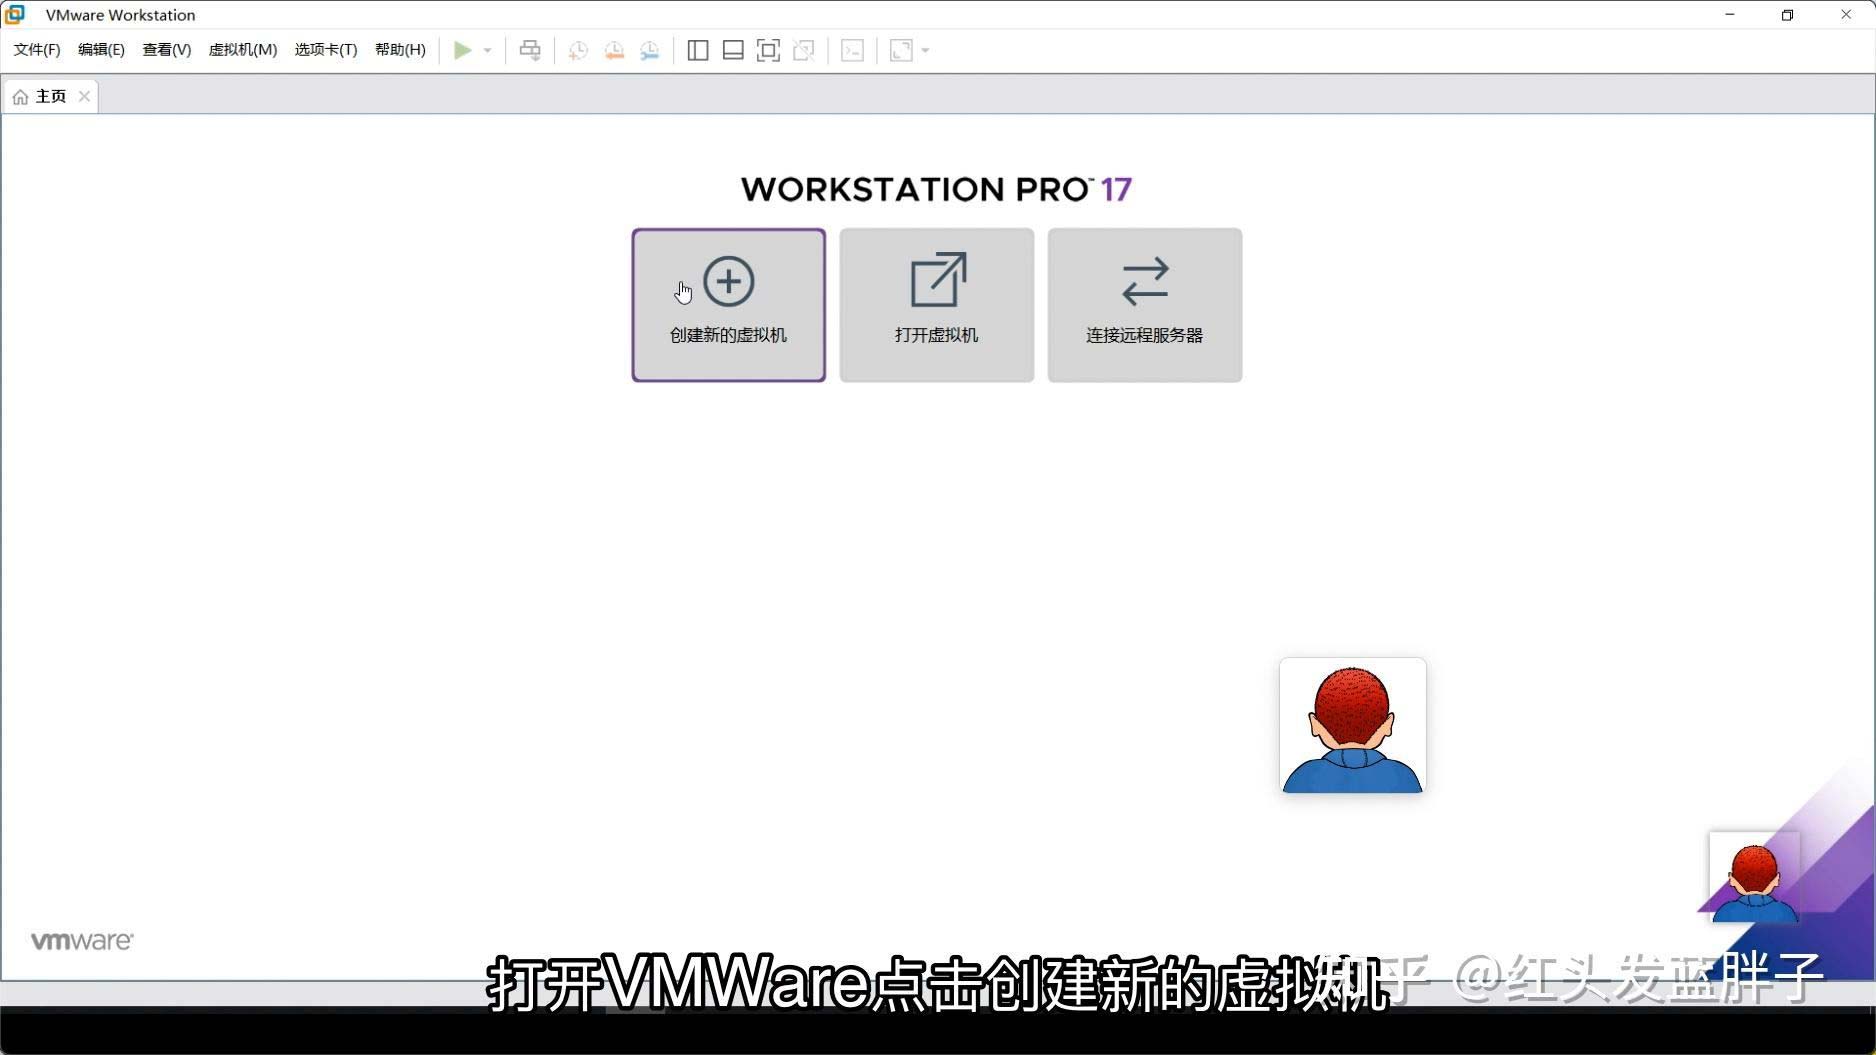
Task: Click the Unity mode toolbar icon
Action: [804, 50]
